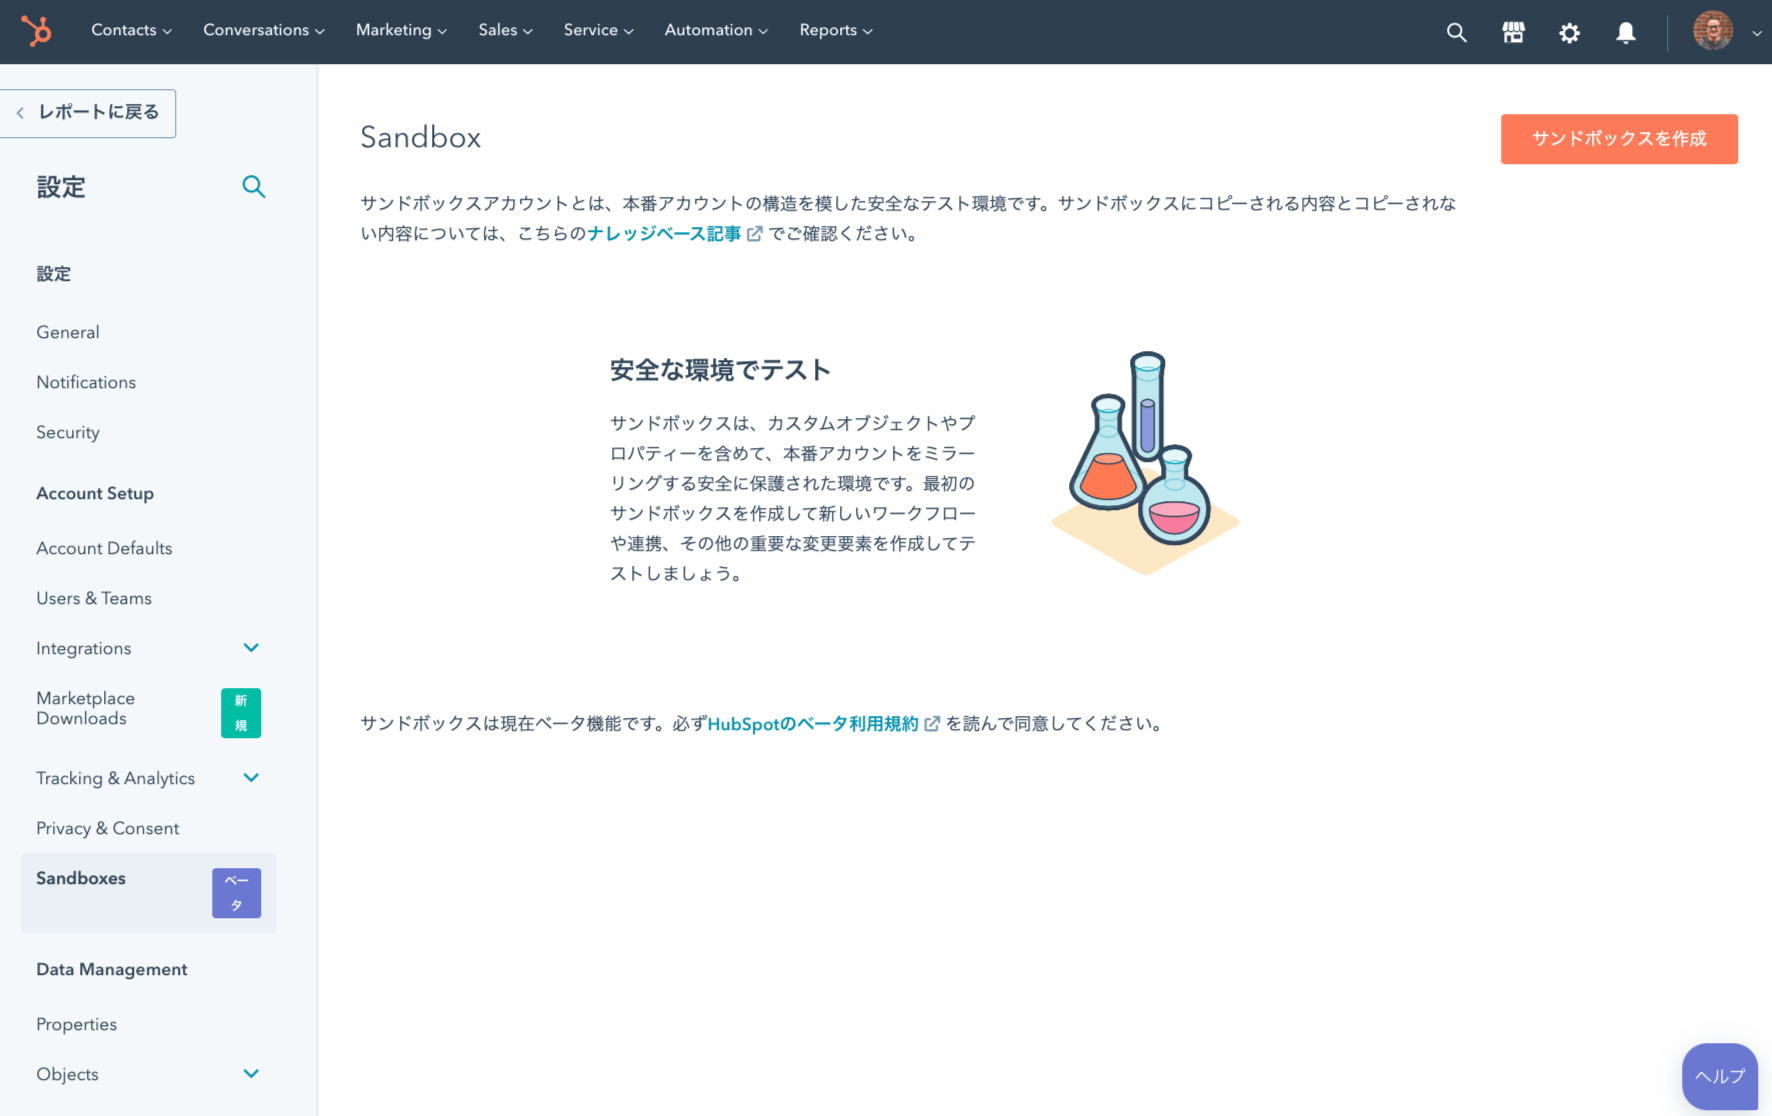Open the Marketplace icon in top navigation
The image size is (1772, 1116).
pyautogui.click(x=1513, y=31)
